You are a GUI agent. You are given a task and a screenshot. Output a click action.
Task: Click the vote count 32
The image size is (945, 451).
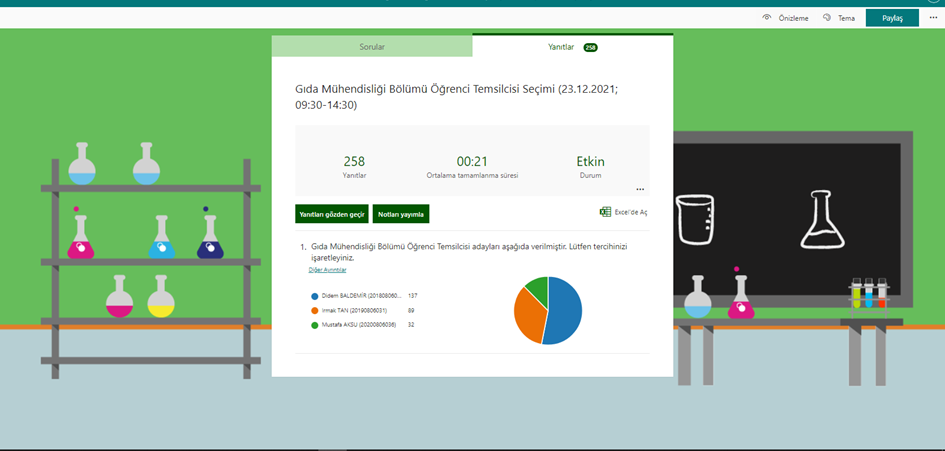click(x=411, y=325)
